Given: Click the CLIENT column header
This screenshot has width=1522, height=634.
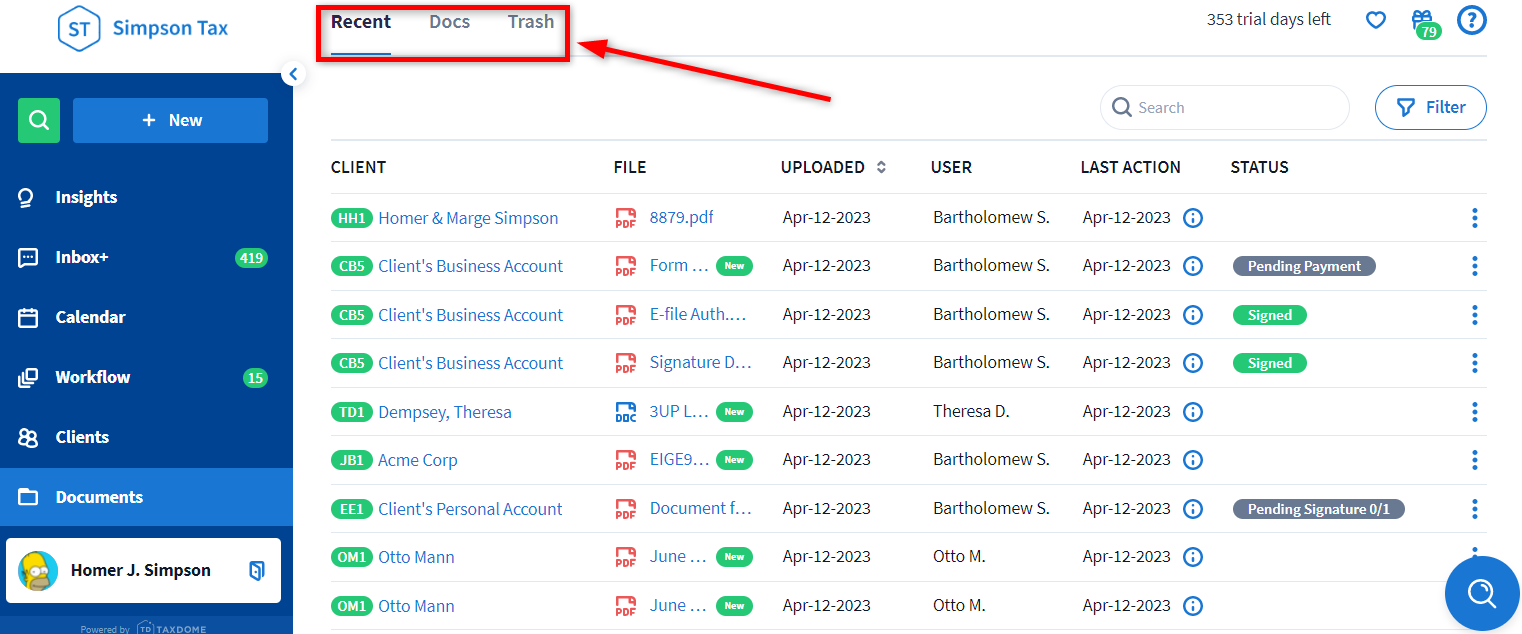Looking at the screenshot, I should tap(358, 167).
